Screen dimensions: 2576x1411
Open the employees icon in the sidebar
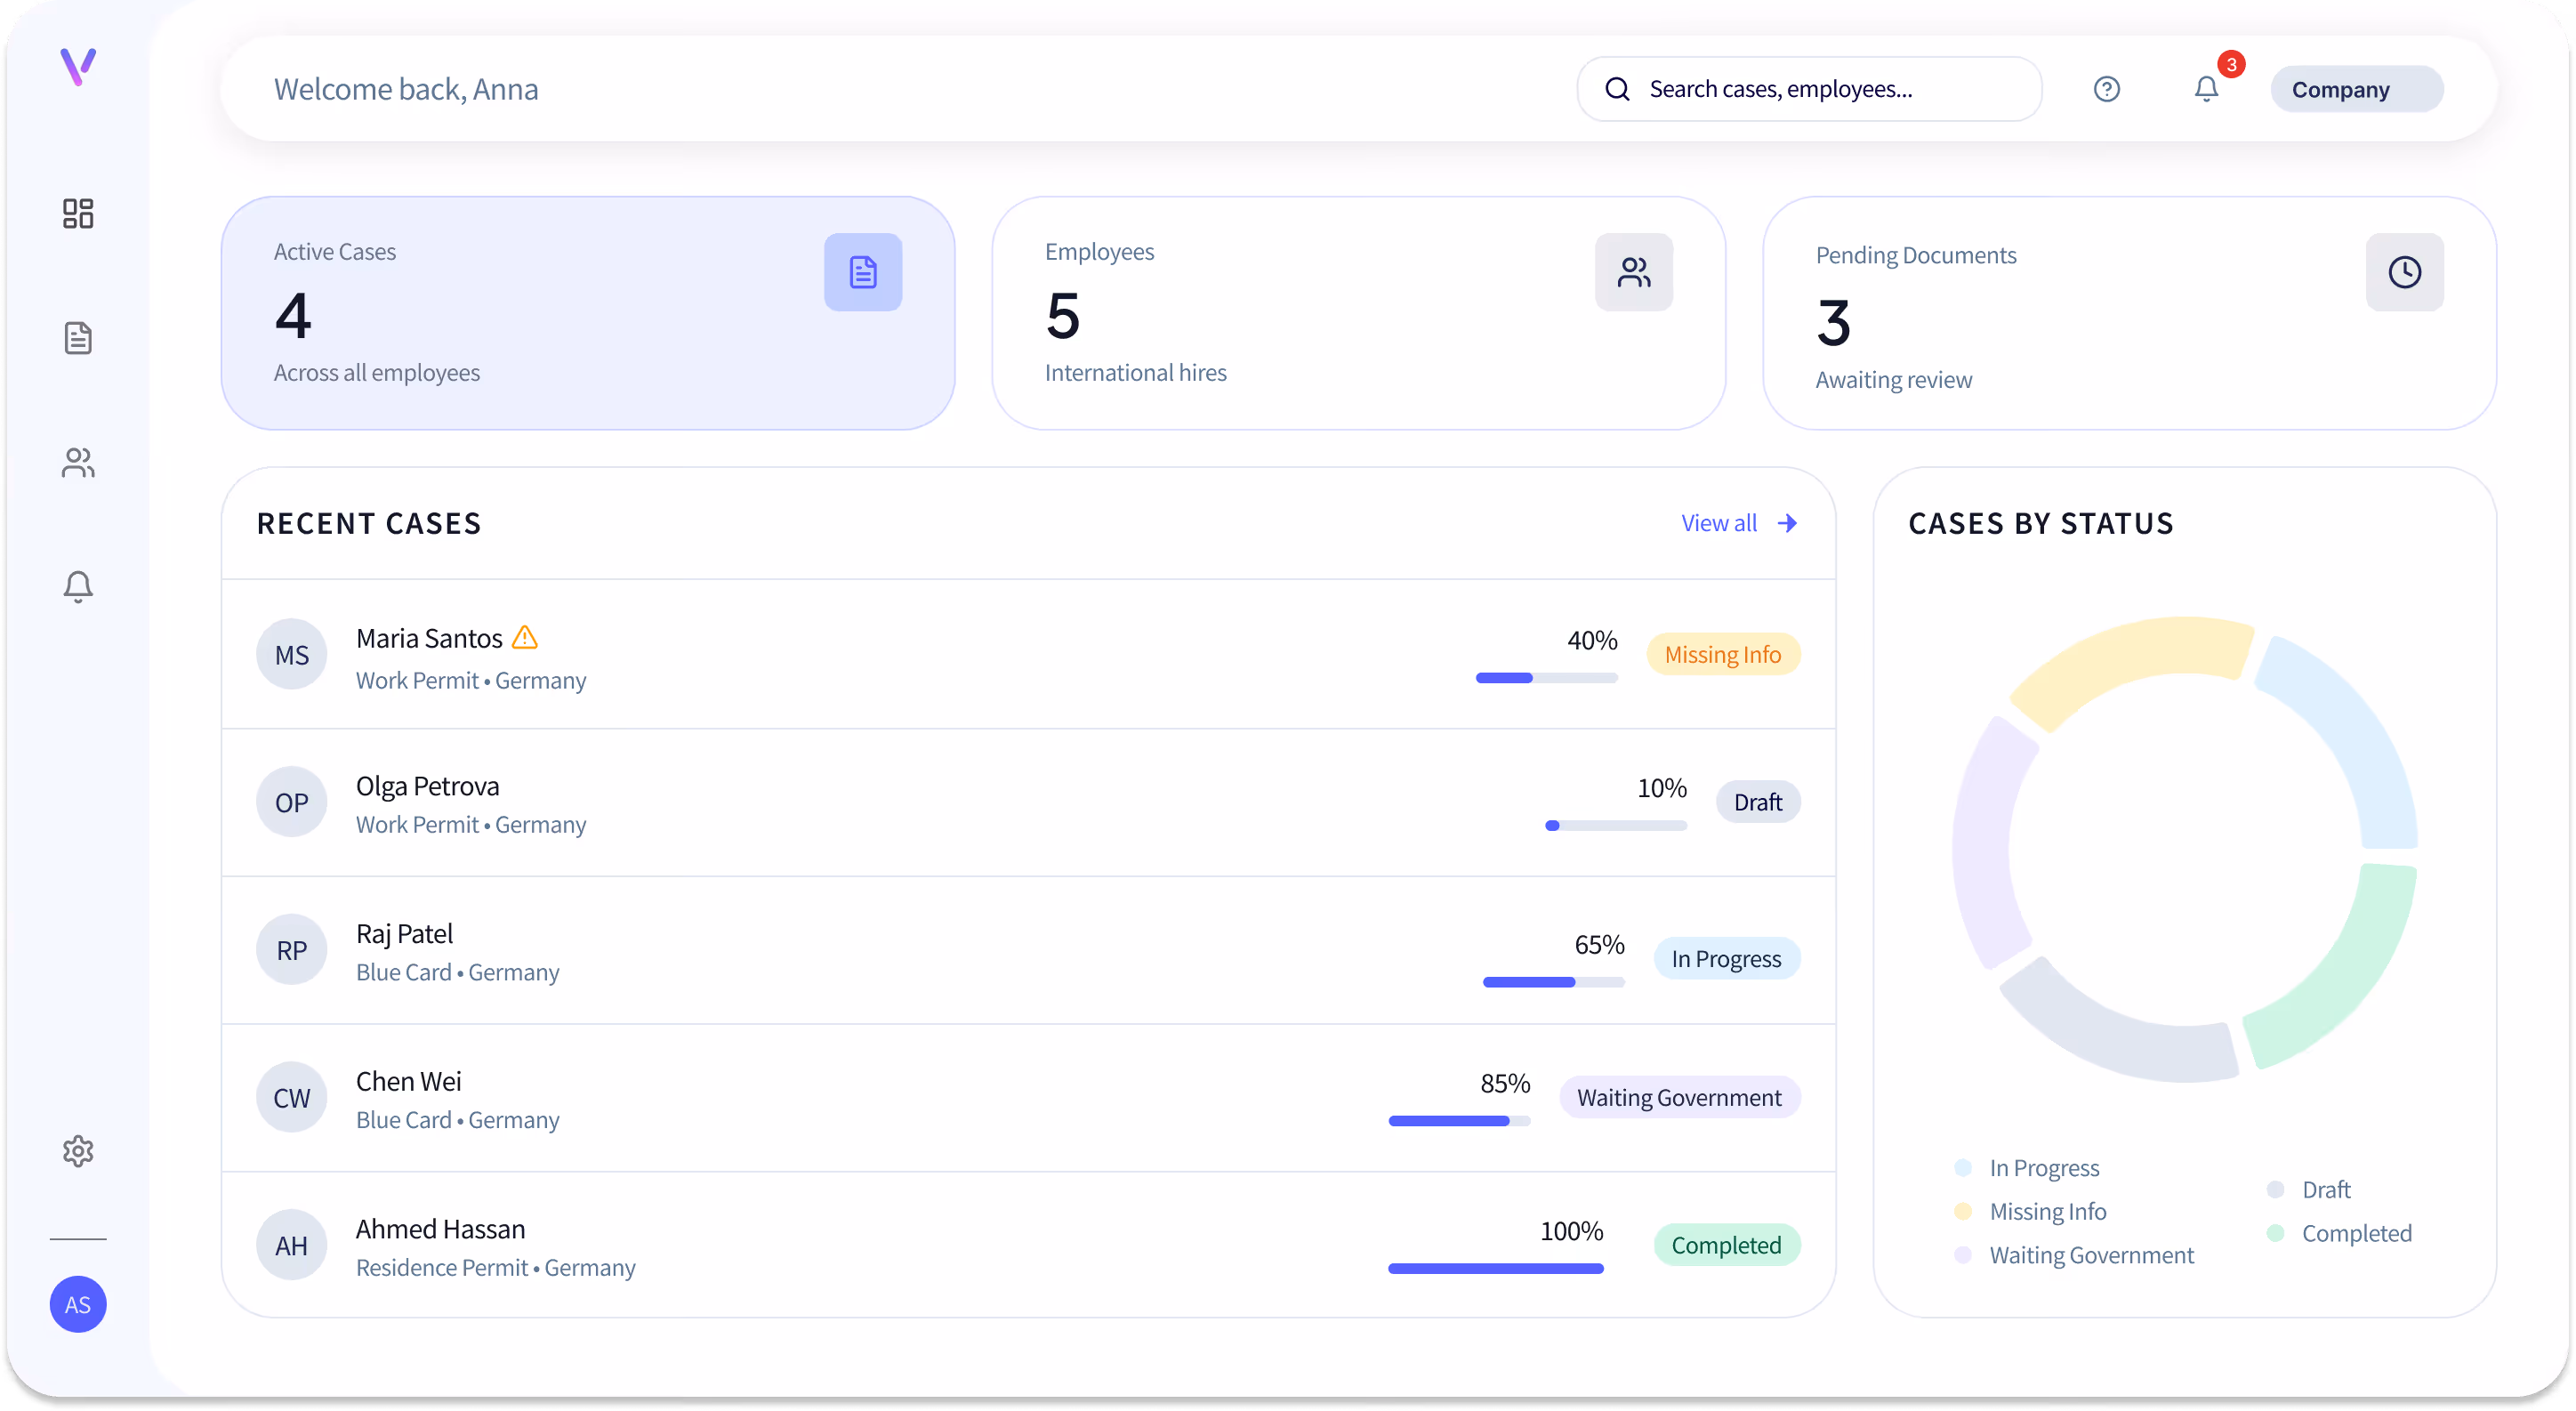78,462
